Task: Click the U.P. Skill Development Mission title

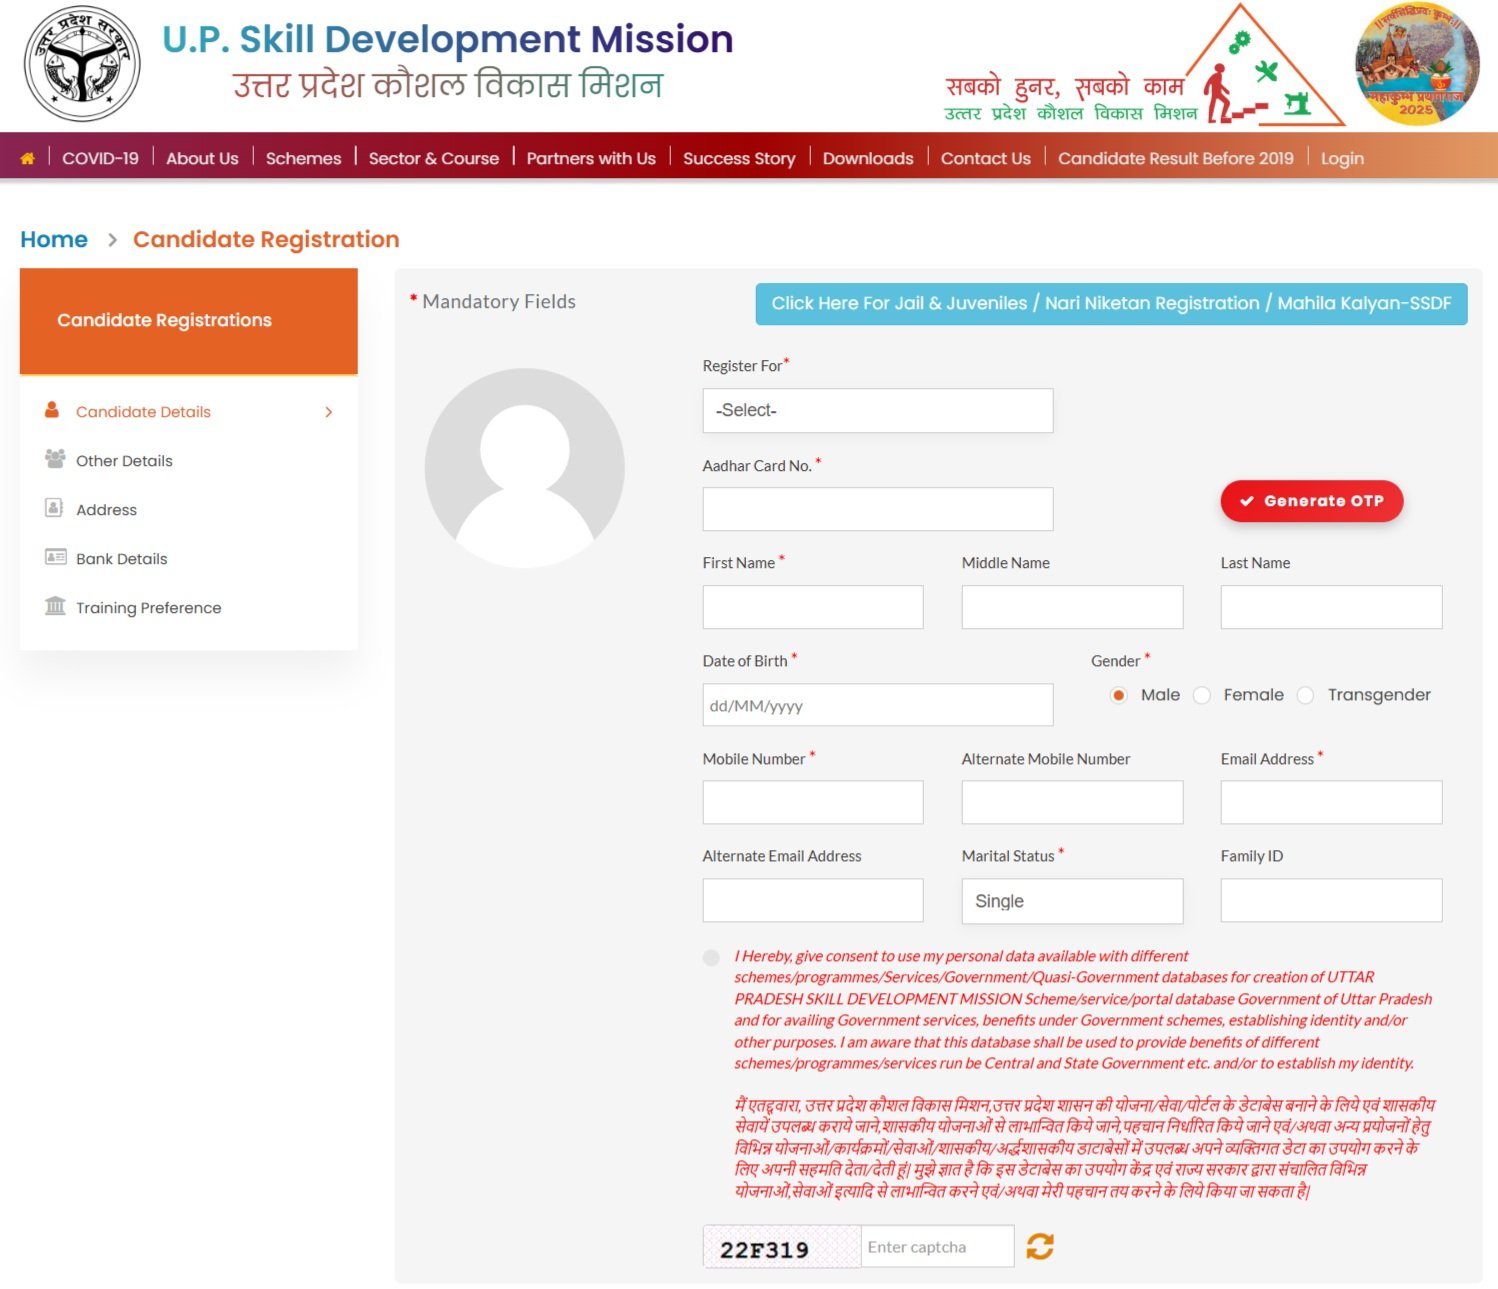Action: pyautogui.click(x=448, y=39)
